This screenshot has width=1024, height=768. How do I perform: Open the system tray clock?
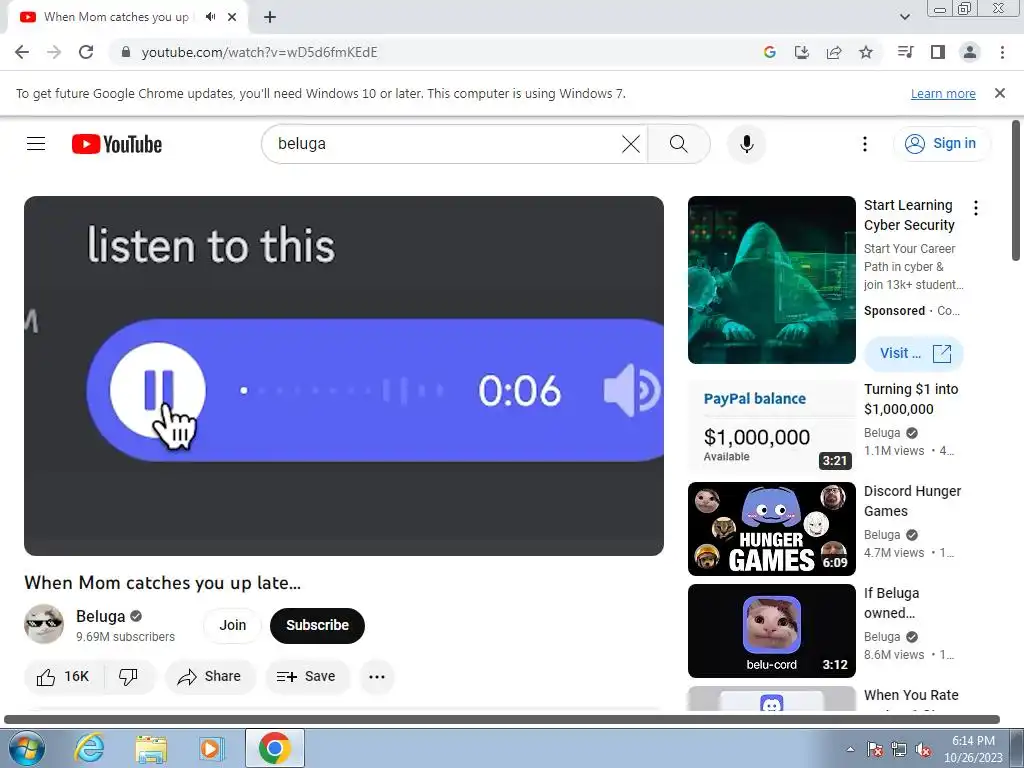click(x=973, y=749)
